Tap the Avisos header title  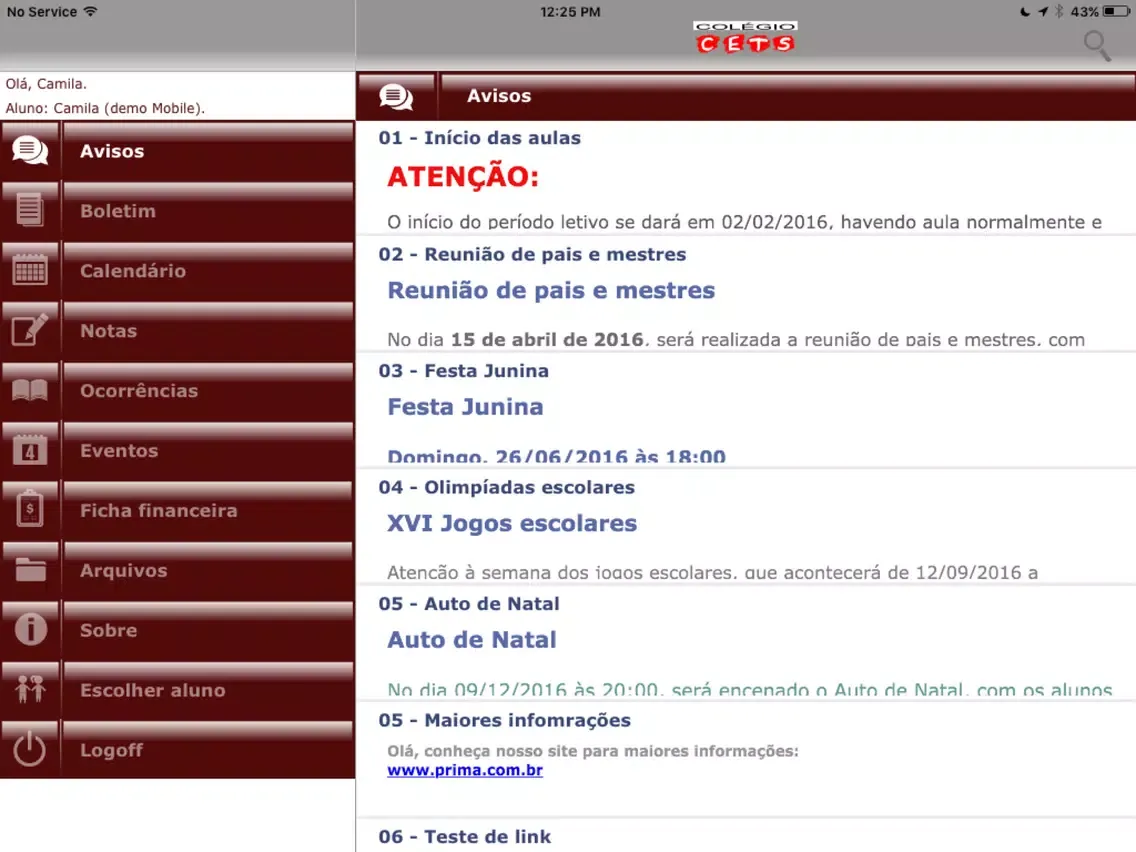coord(499,96)
